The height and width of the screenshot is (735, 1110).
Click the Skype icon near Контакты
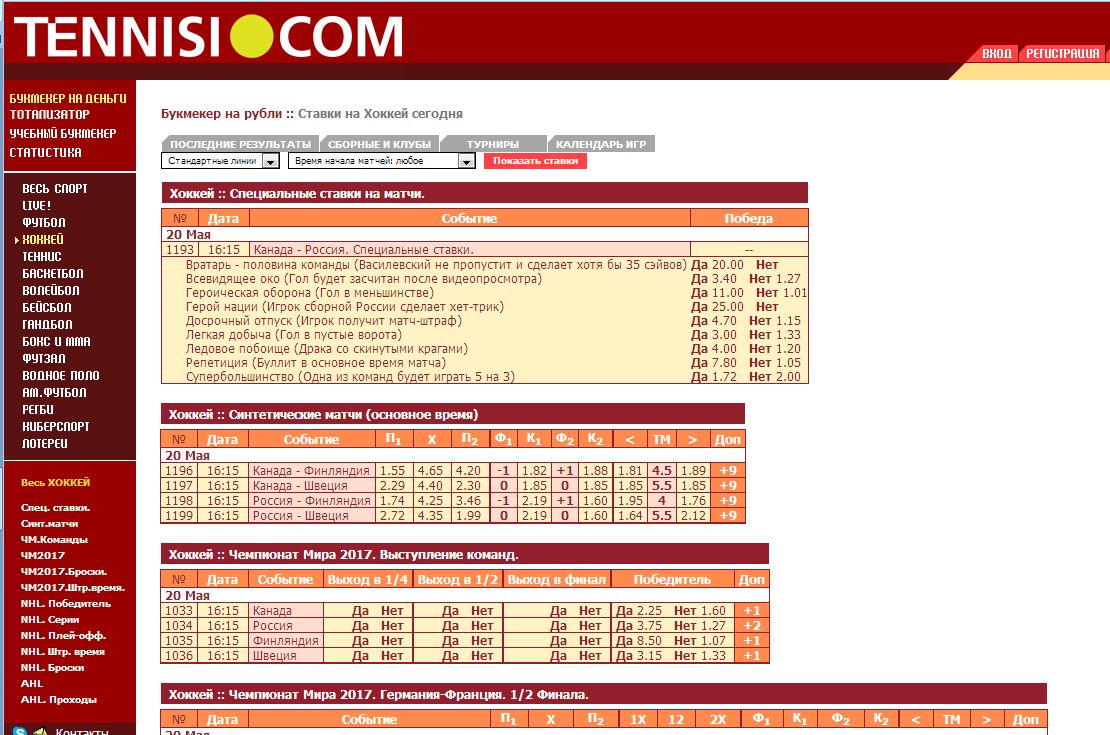point(20,730)
